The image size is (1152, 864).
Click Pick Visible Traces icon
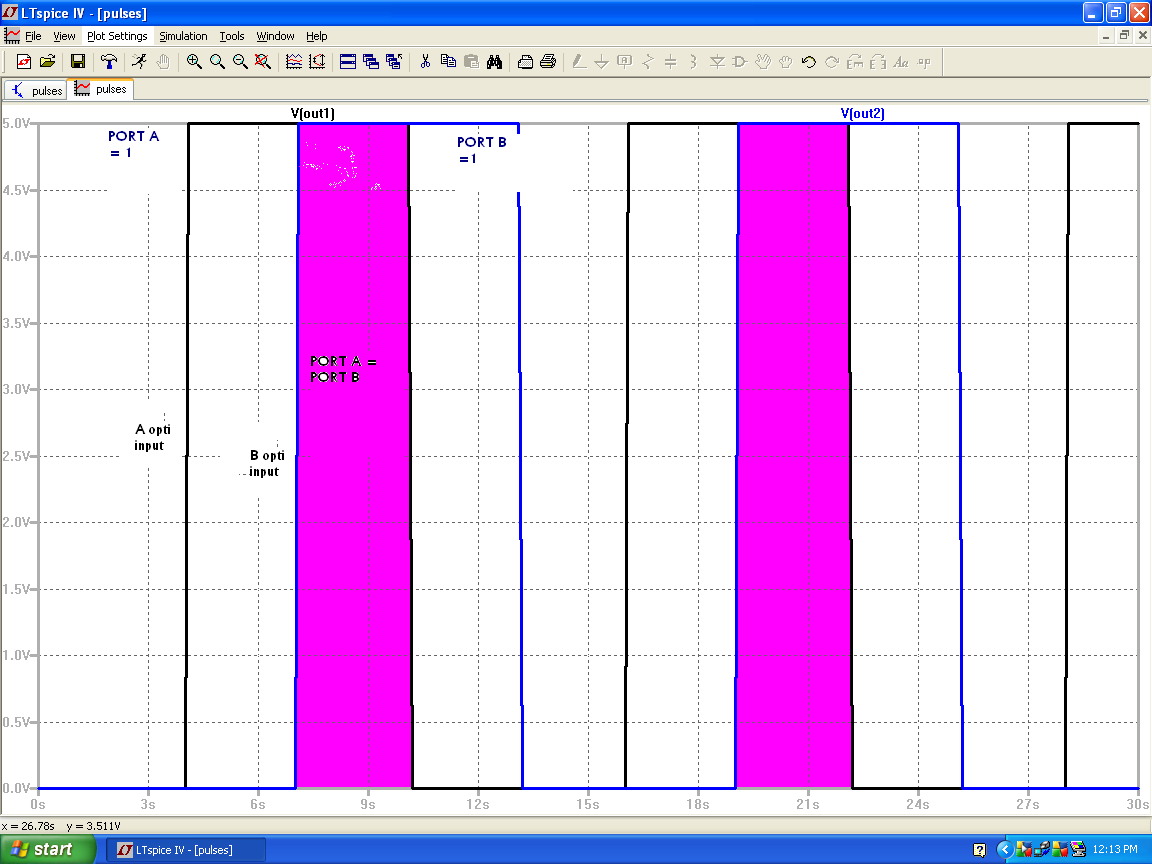[x=294, y=62]
